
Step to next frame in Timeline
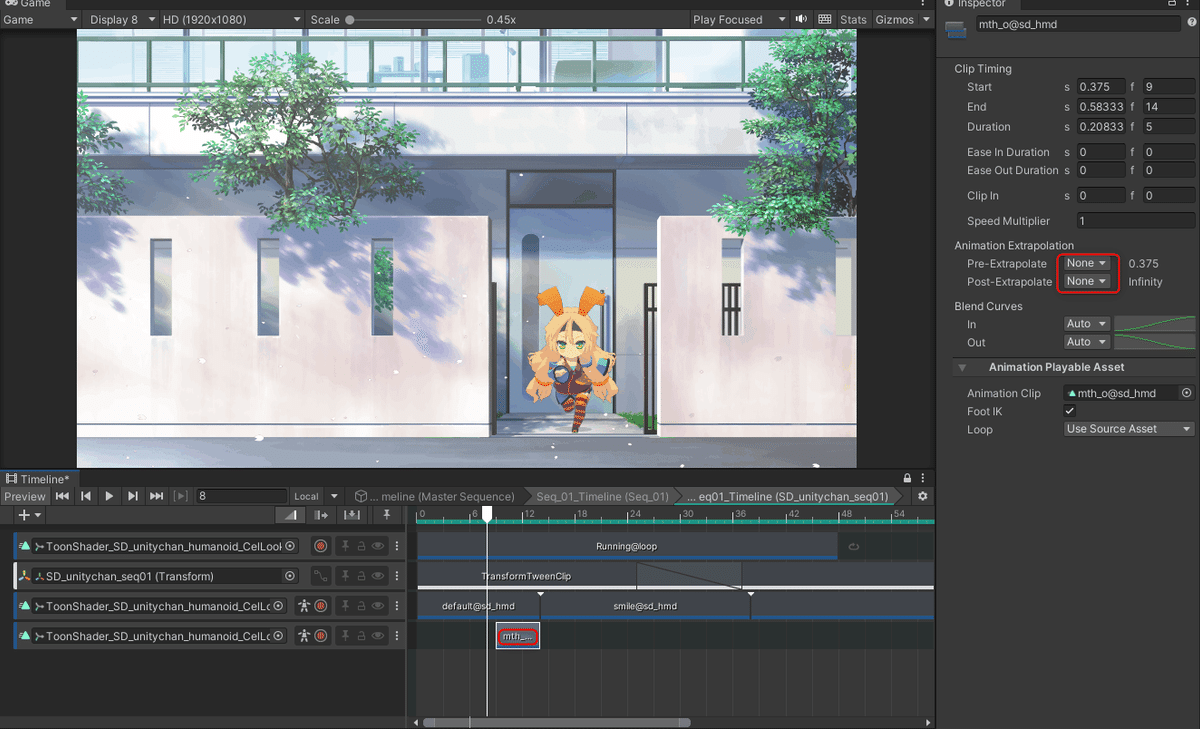tap(133, 496)
